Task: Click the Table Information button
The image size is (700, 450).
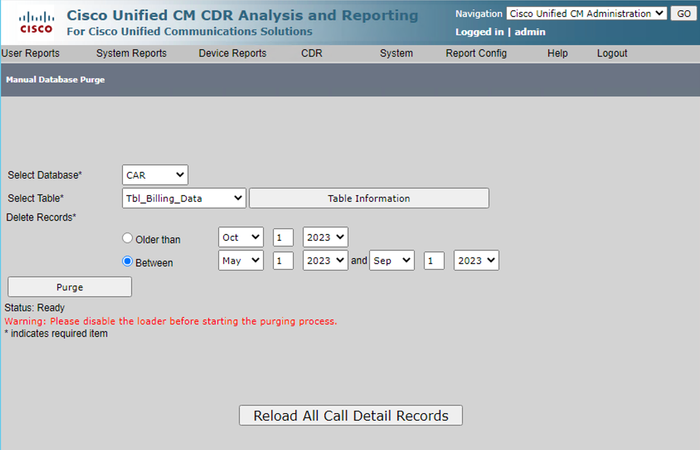Action: pos(369,198)
